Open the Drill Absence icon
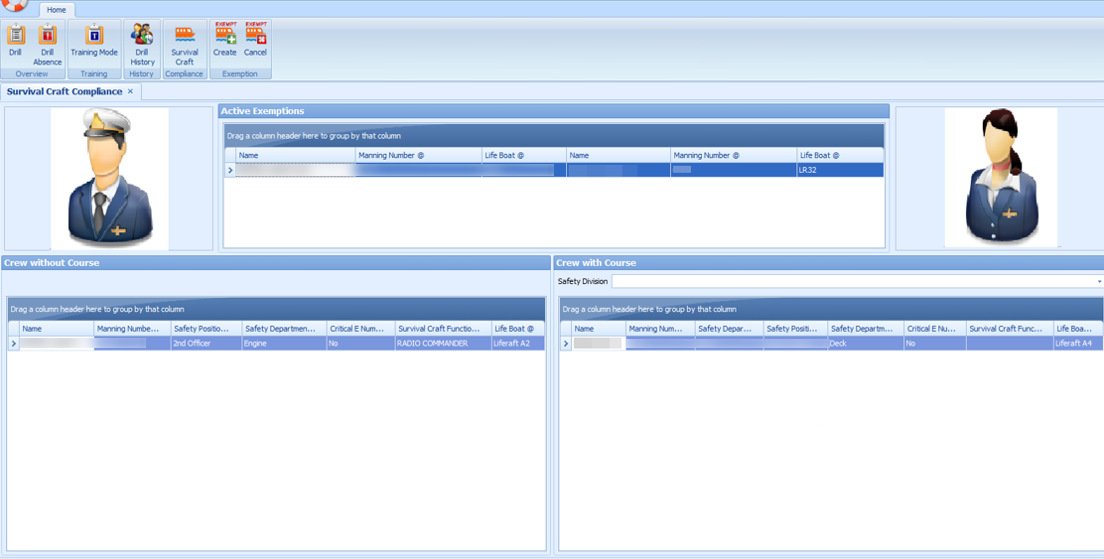The image size is (1104, 559). pyautogui.click(x=47, y=44)
